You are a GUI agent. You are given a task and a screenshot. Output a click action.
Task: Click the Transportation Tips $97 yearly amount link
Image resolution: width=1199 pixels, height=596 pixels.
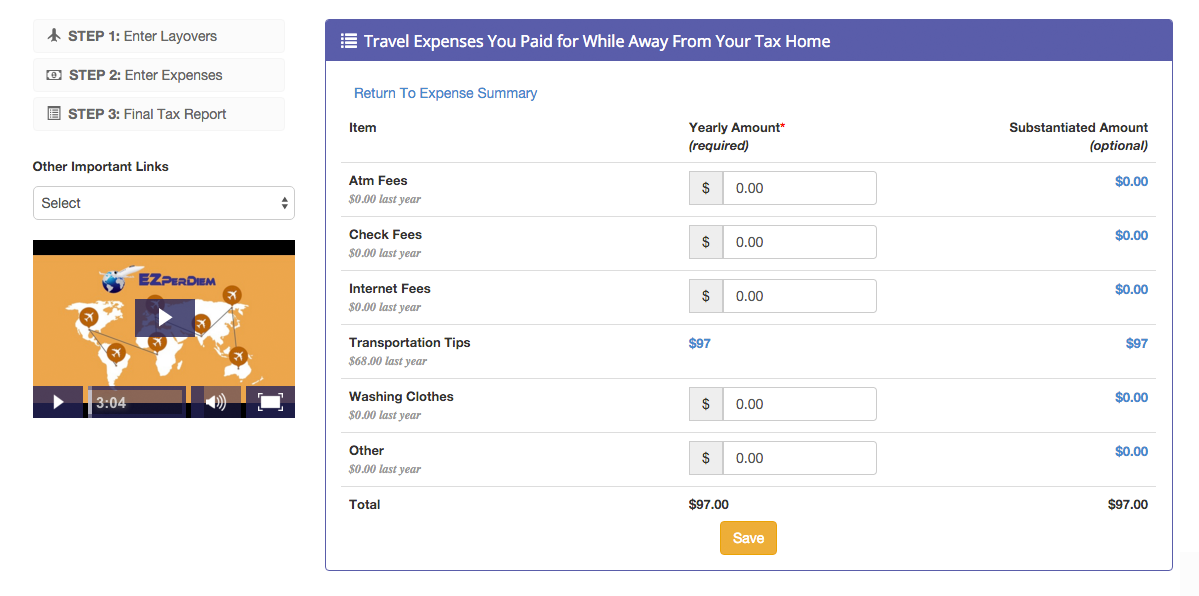tap(700, 343)
